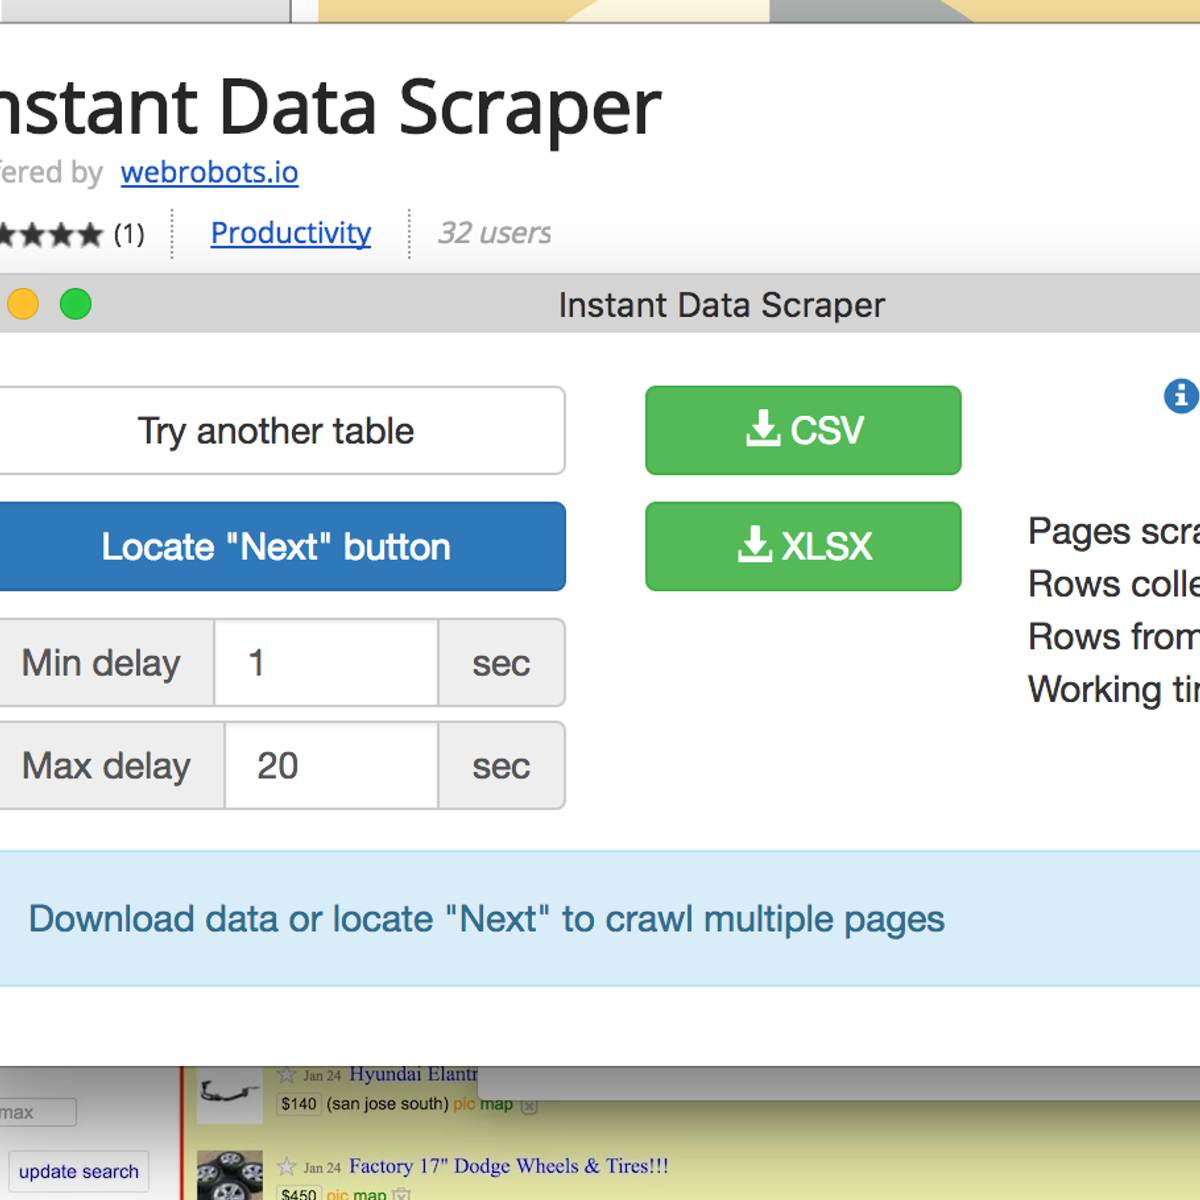The width and height of the screenshot is (1200, 1200).
Task: Click the pic link on the $450 listing
Action: (337, 1194)
